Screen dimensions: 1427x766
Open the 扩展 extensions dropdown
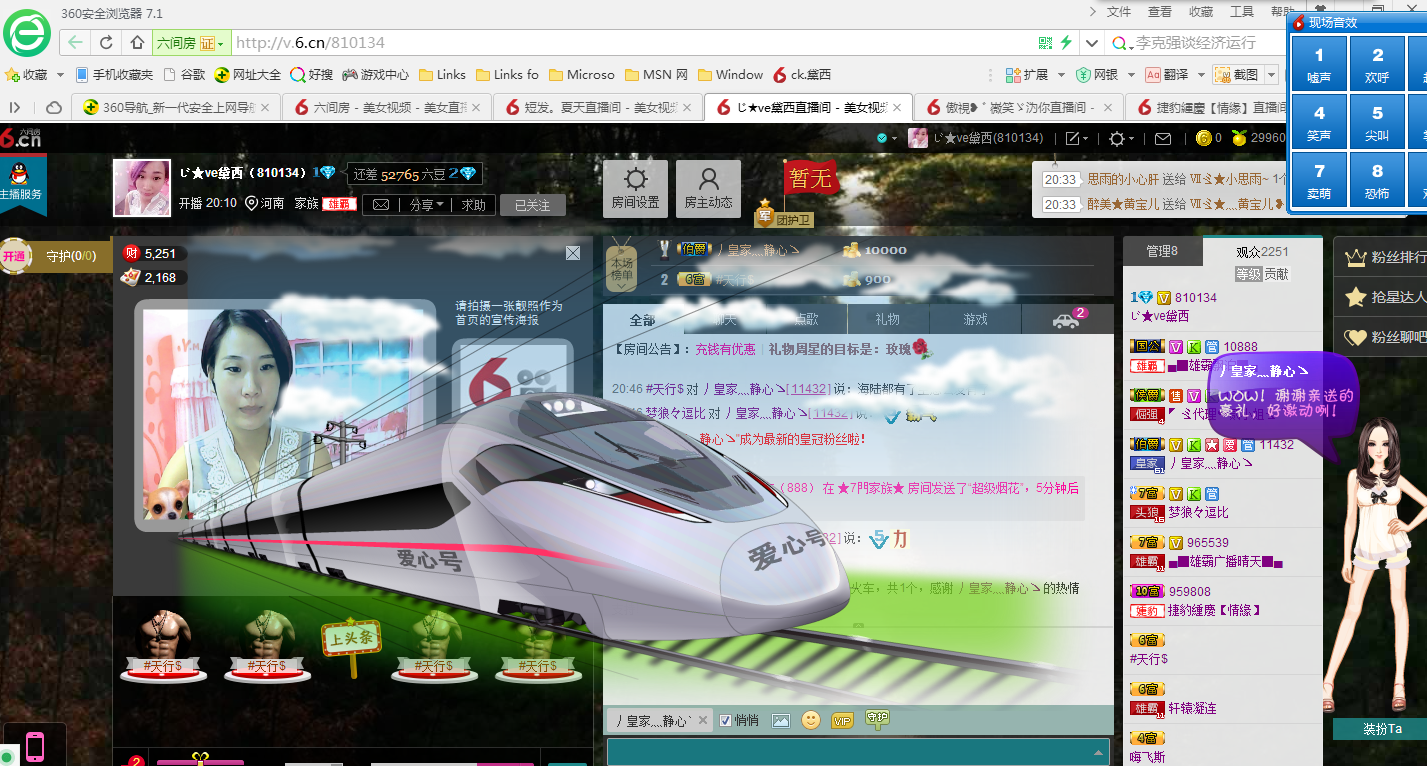[x=1035, y=75]
